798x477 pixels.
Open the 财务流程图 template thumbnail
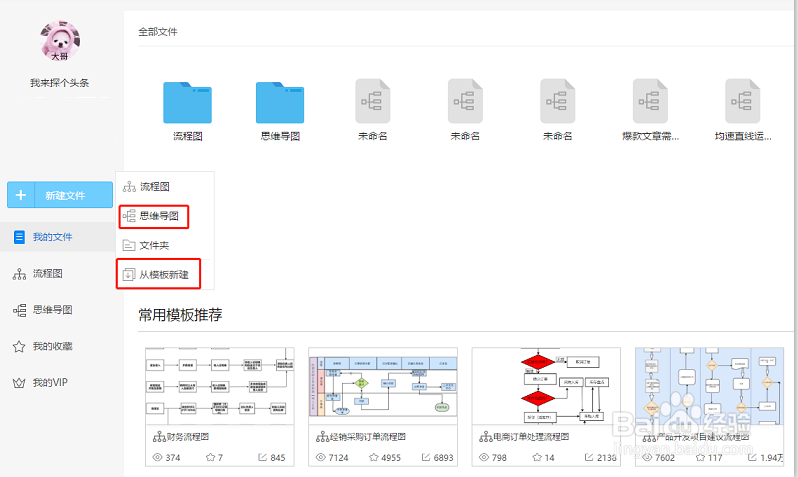[x=220, y=386]
